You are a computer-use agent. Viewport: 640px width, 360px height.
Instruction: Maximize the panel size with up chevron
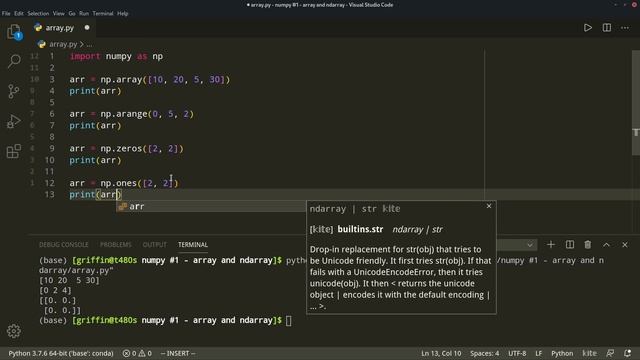pyautogui.click(x=607, y=244)
